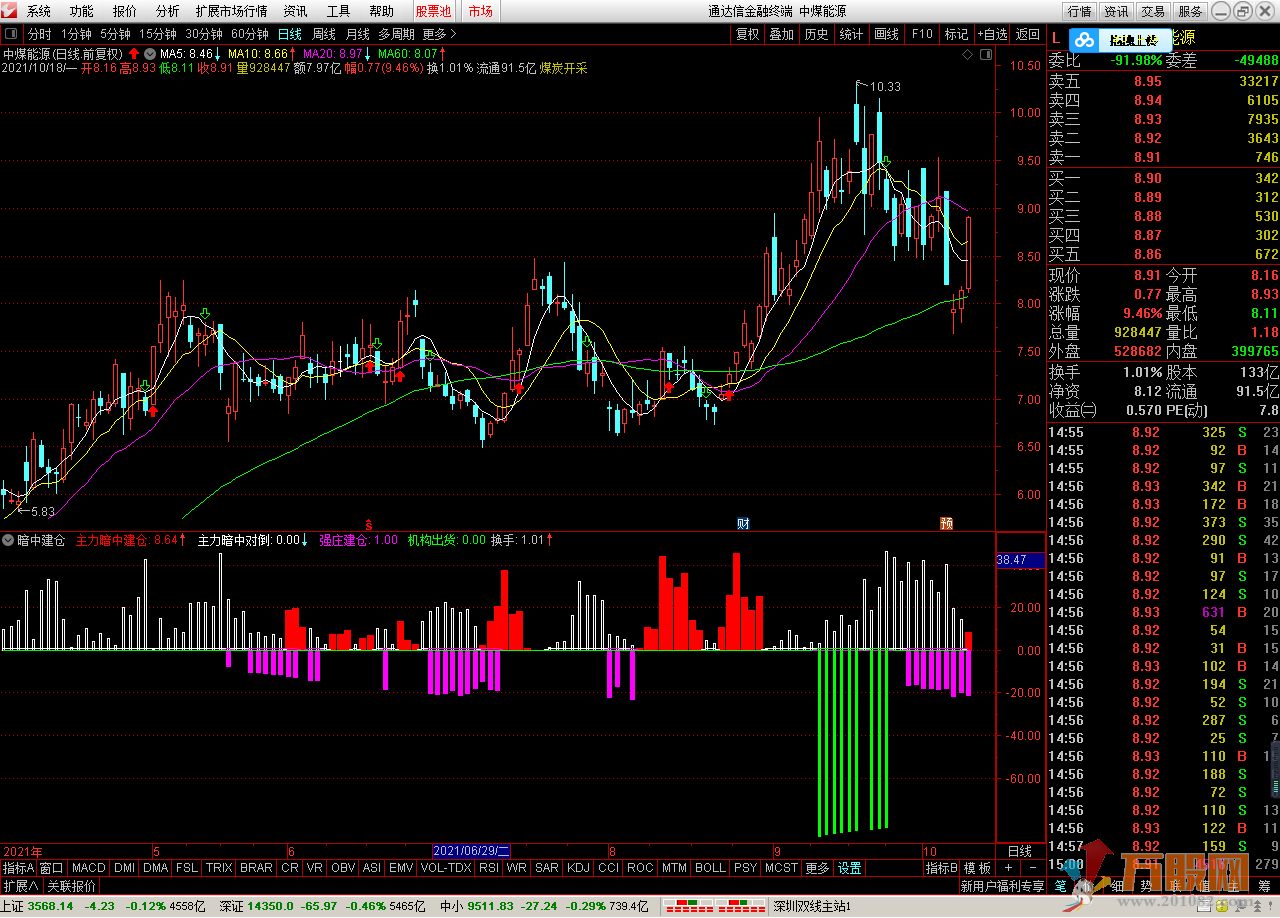Click the blue 财 marker on the chart
Screen dimensions: 1280x918
[x=743, y=524]
